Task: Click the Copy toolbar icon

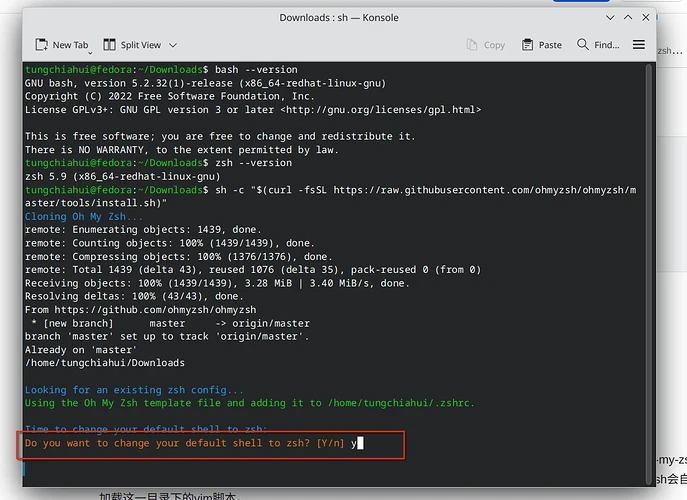Action: 486,45
